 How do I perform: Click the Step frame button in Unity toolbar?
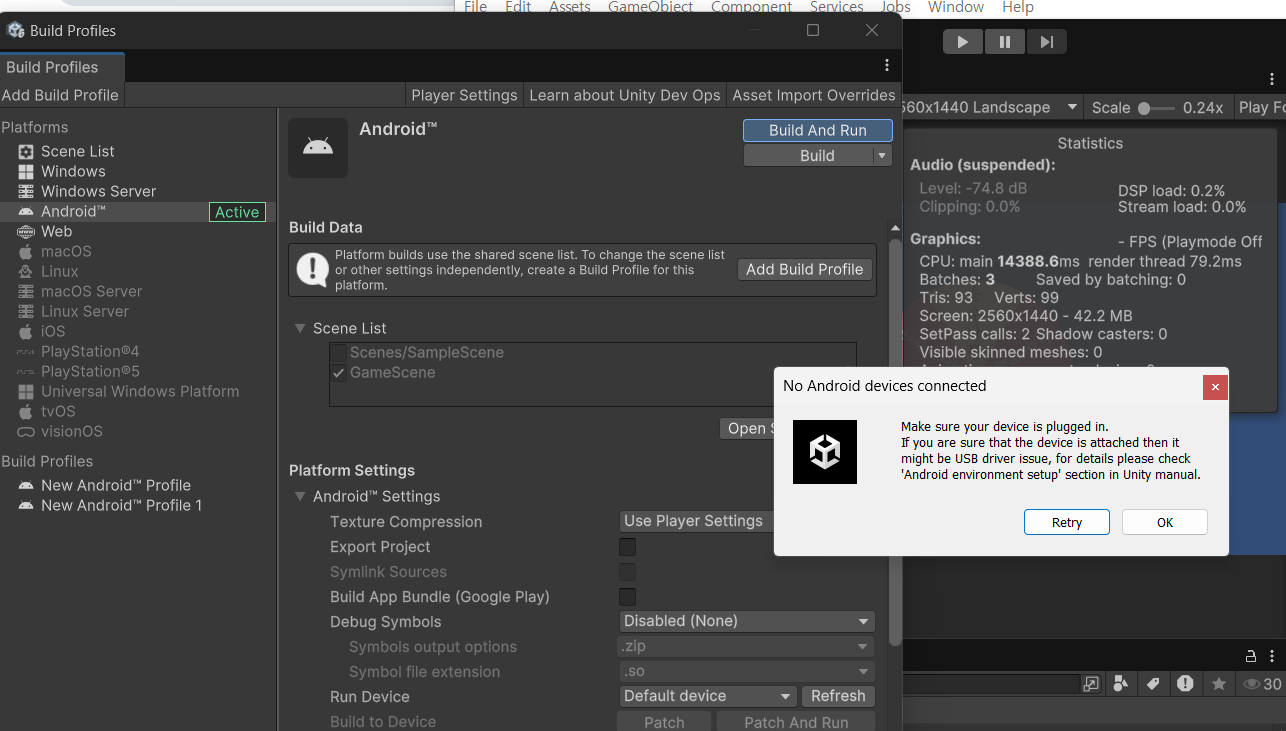click(1046, 42)
